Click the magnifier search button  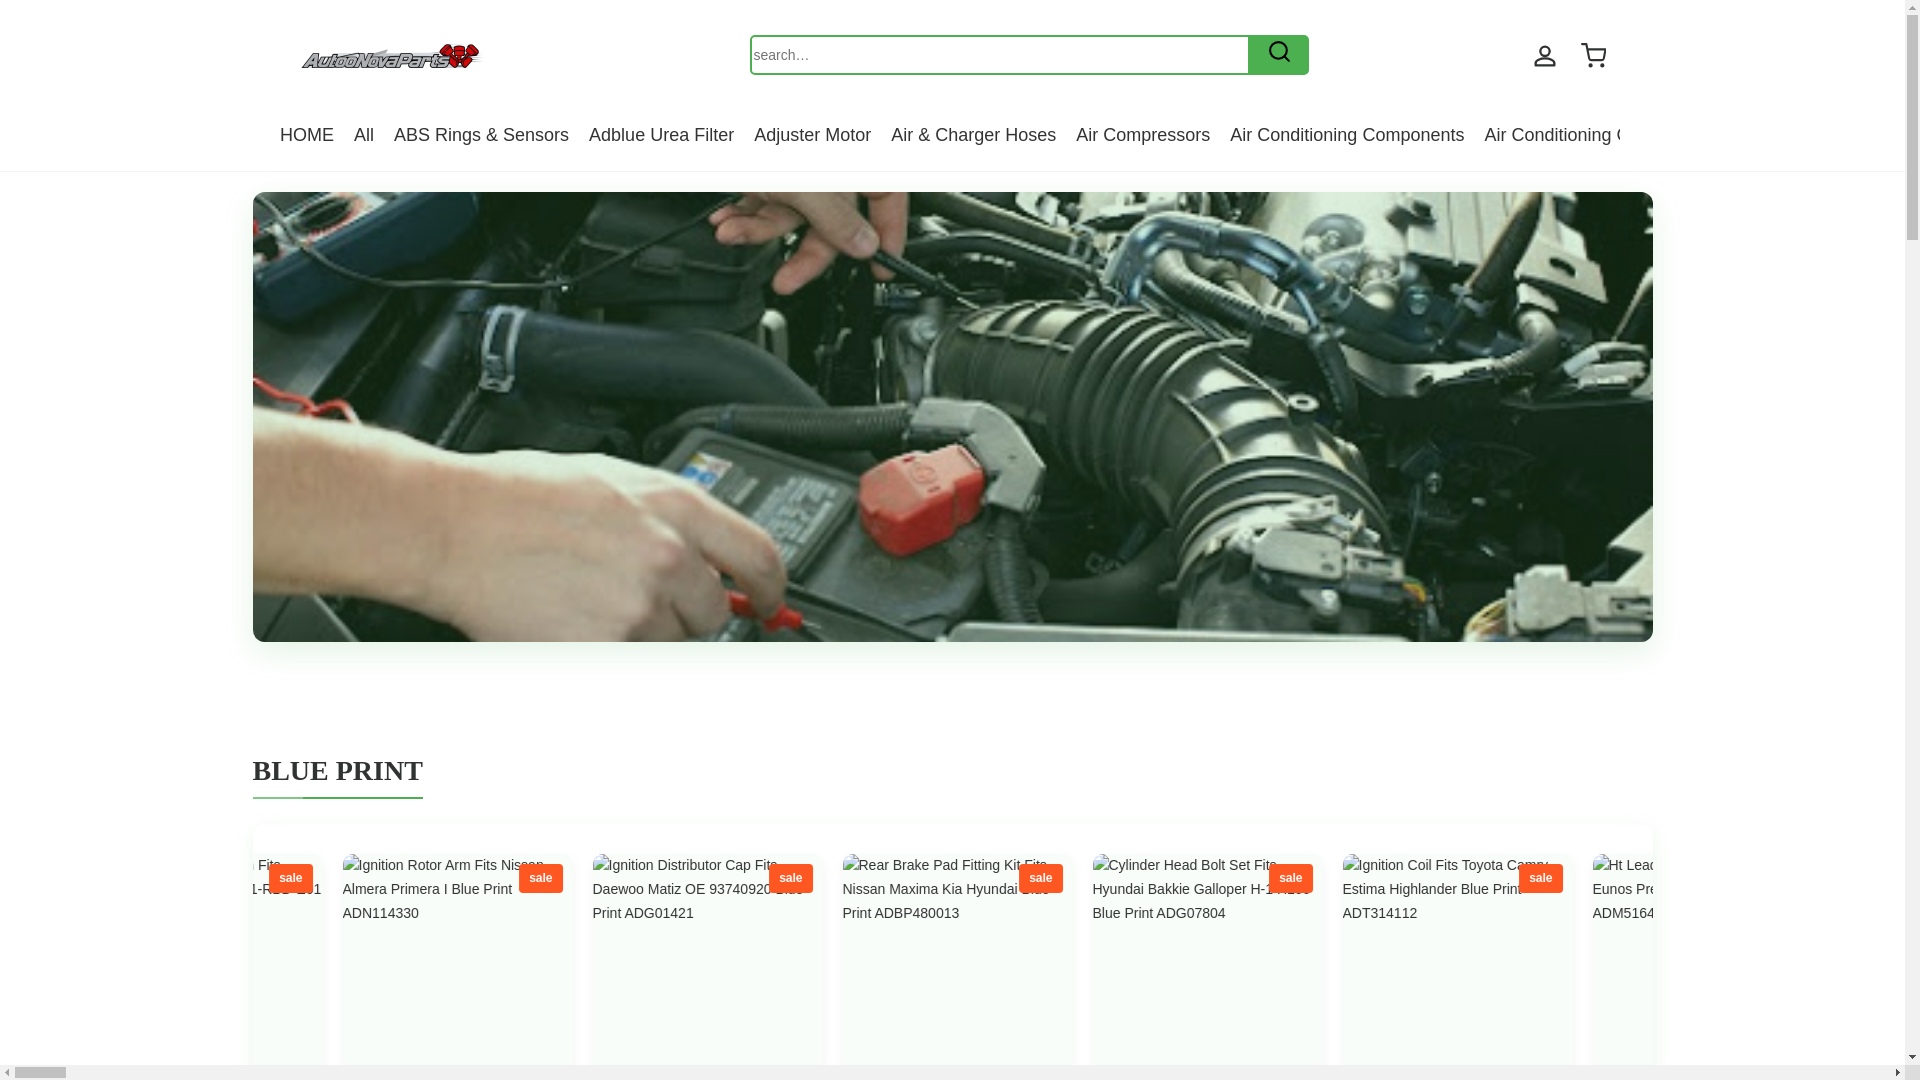(x=1278, y=54)
